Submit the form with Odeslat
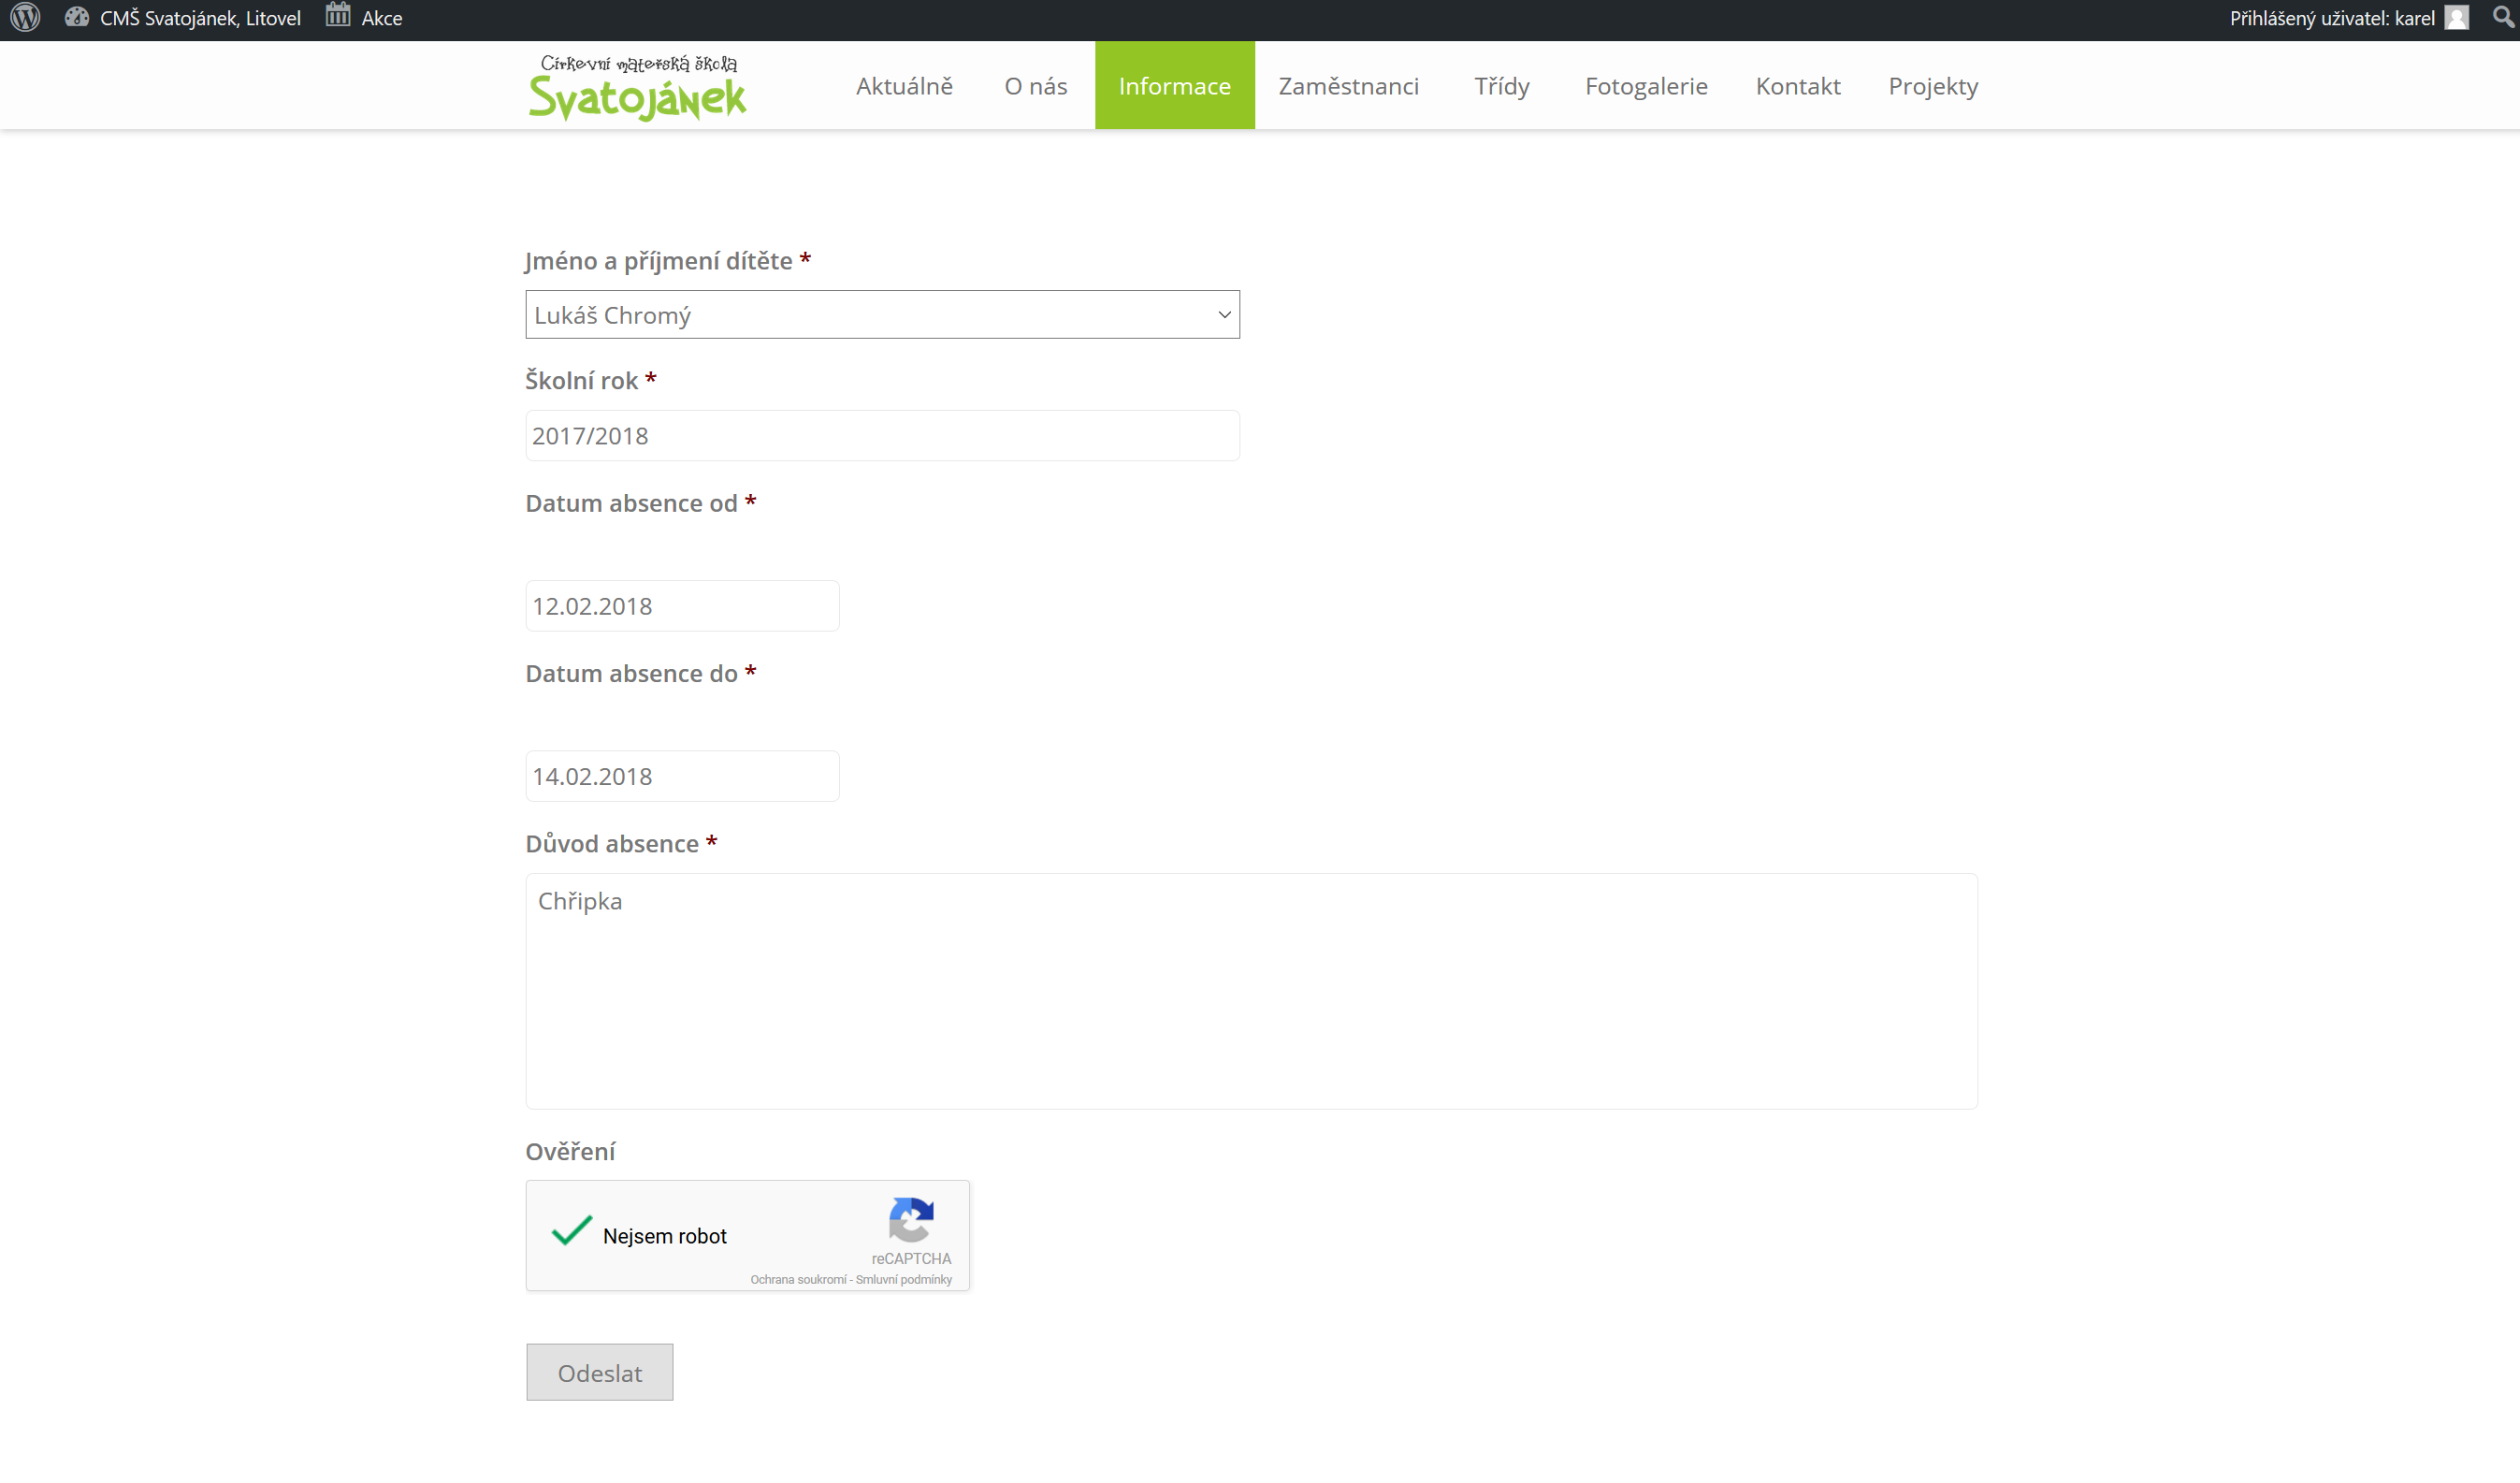 (x=600, y=1373)
